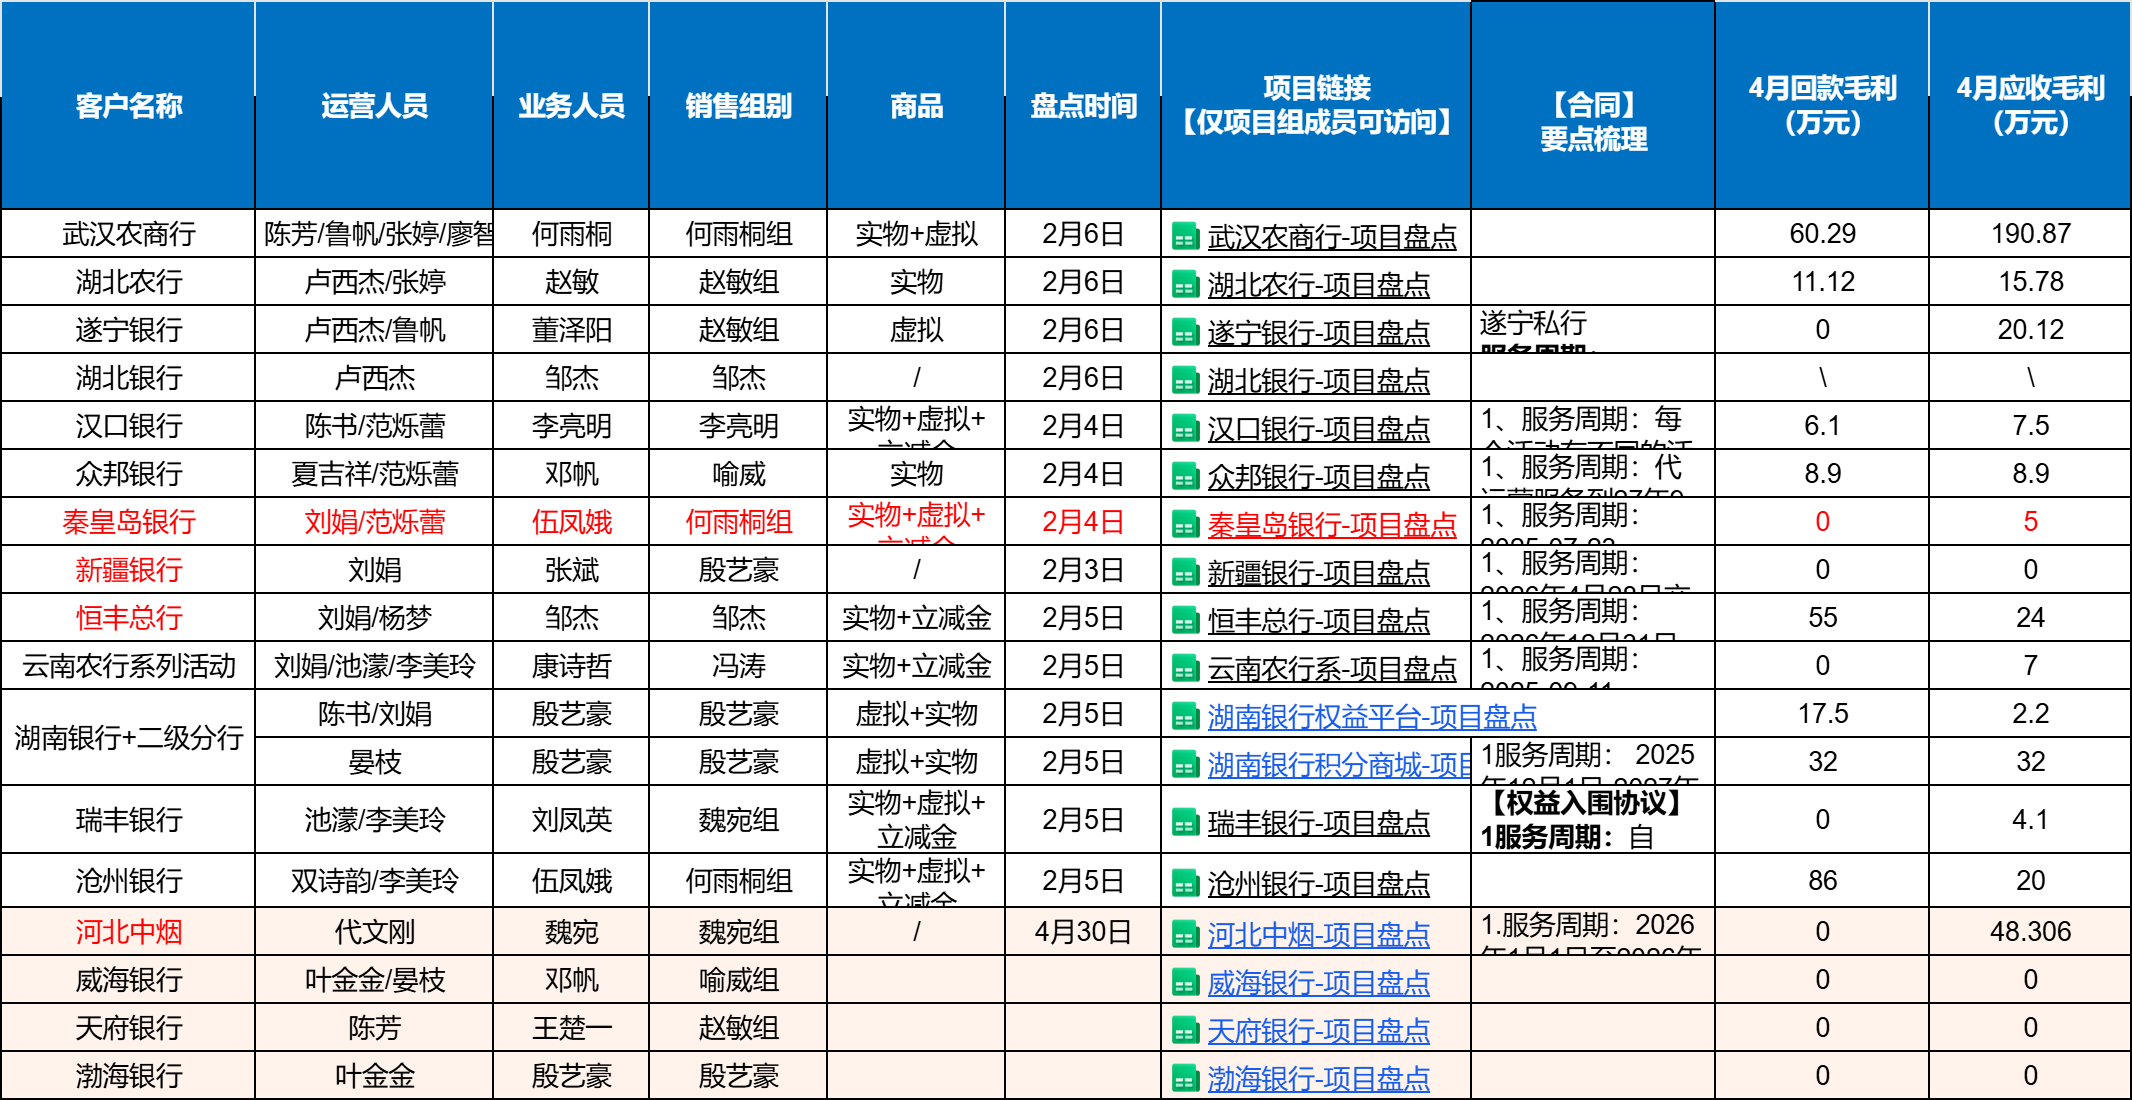
Task: Open the 河北中烟-项目盘点 link
Action: pos(1318,935)
